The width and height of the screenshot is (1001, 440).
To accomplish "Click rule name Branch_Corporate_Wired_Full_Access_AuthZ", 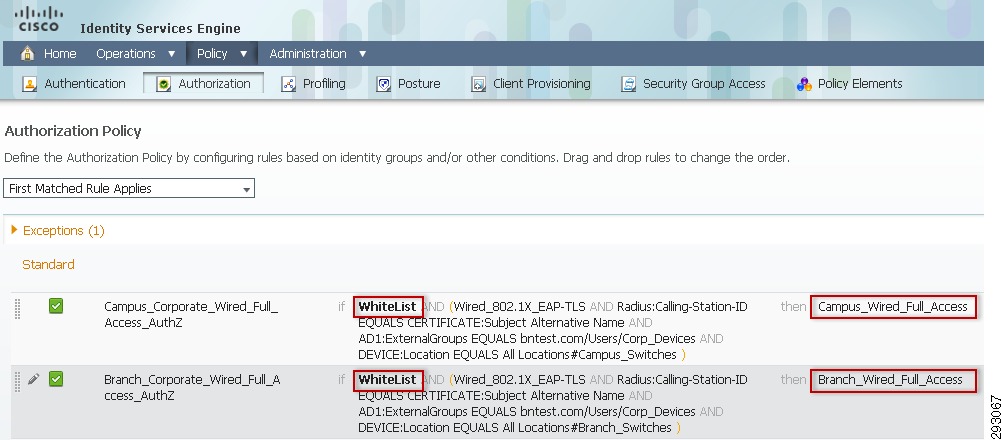I will coord(192,388).
